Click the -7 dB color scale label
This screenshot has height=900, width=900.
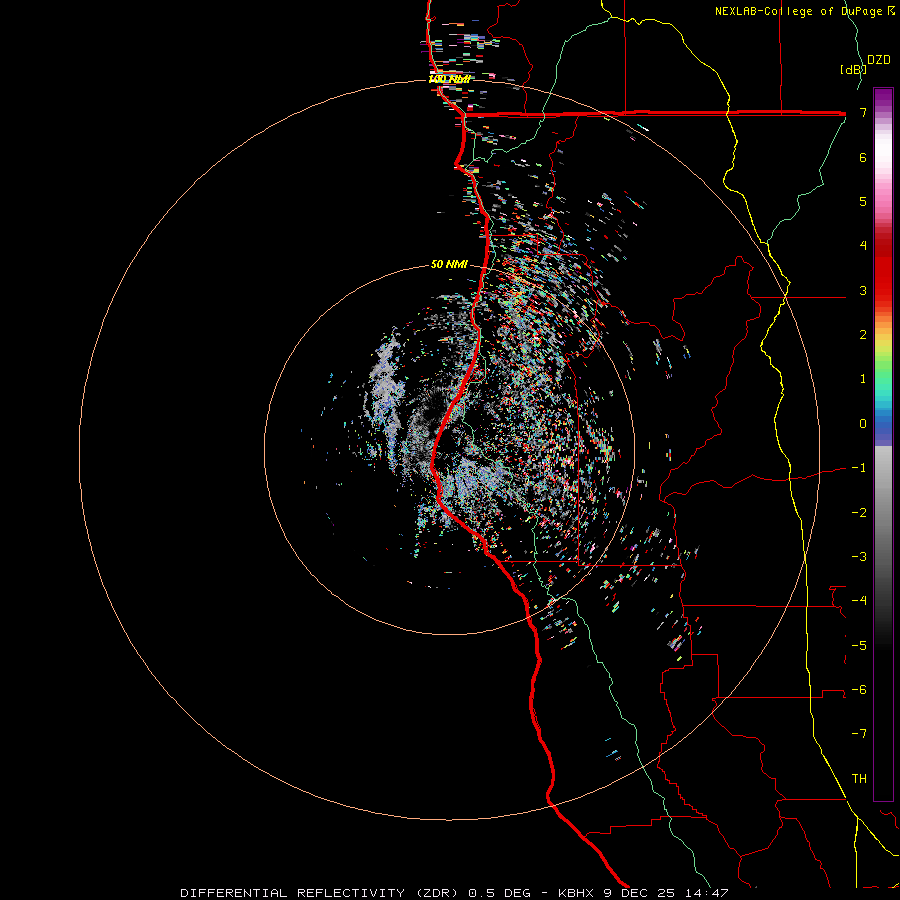click(859, 734)
